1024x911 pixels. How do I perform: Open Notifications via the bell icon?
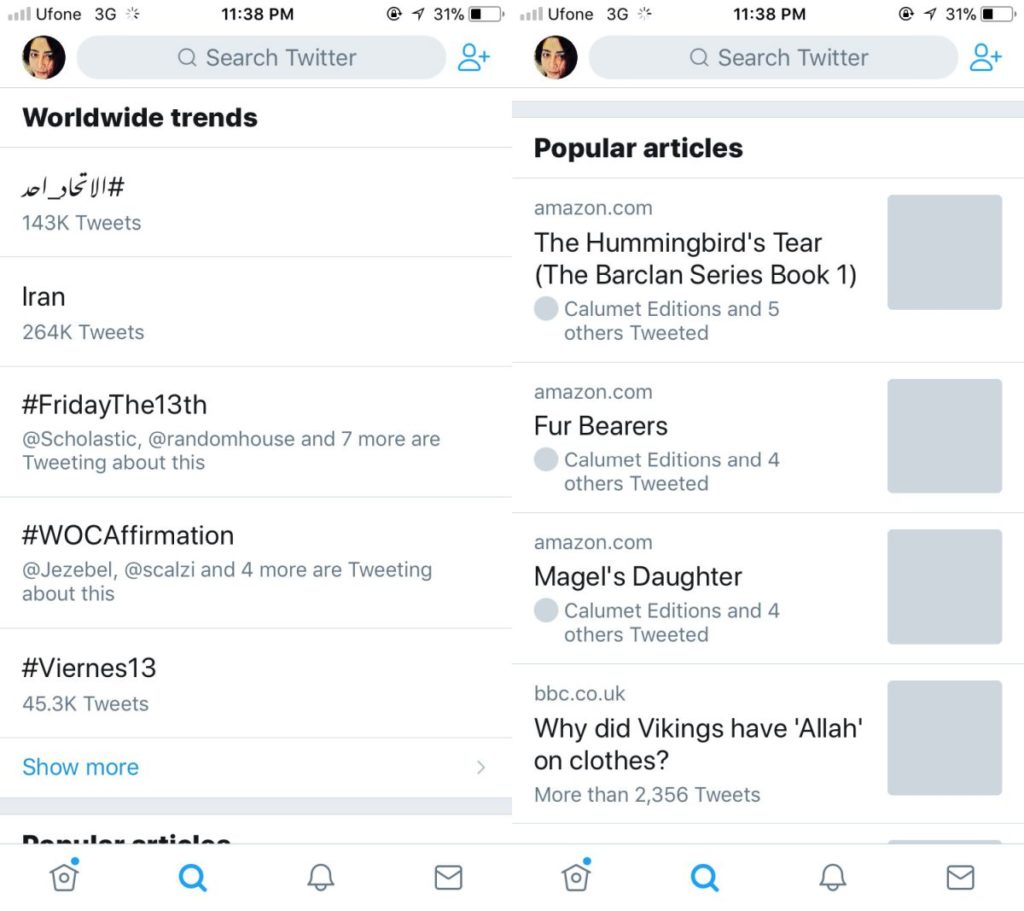coord(320,876)
